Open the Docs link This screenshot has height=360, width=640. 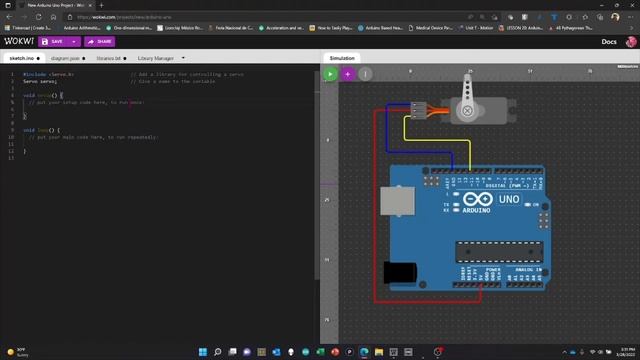pyautogui.click(x=609, y=42)
